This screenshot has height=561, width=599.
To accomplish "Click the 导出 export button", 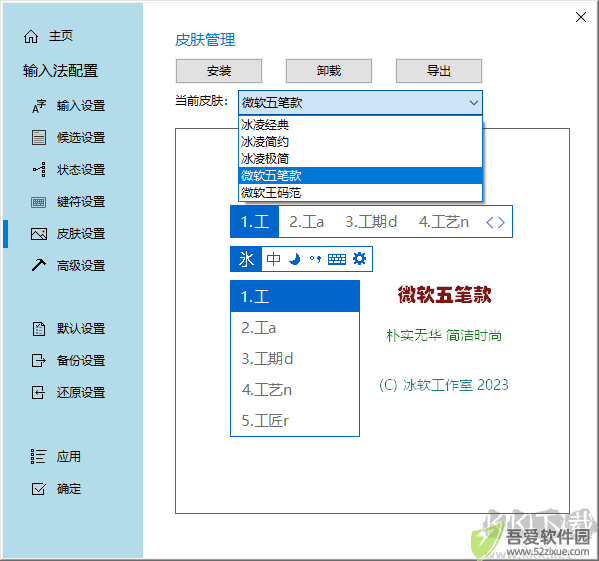I will (x=439, y=71).
